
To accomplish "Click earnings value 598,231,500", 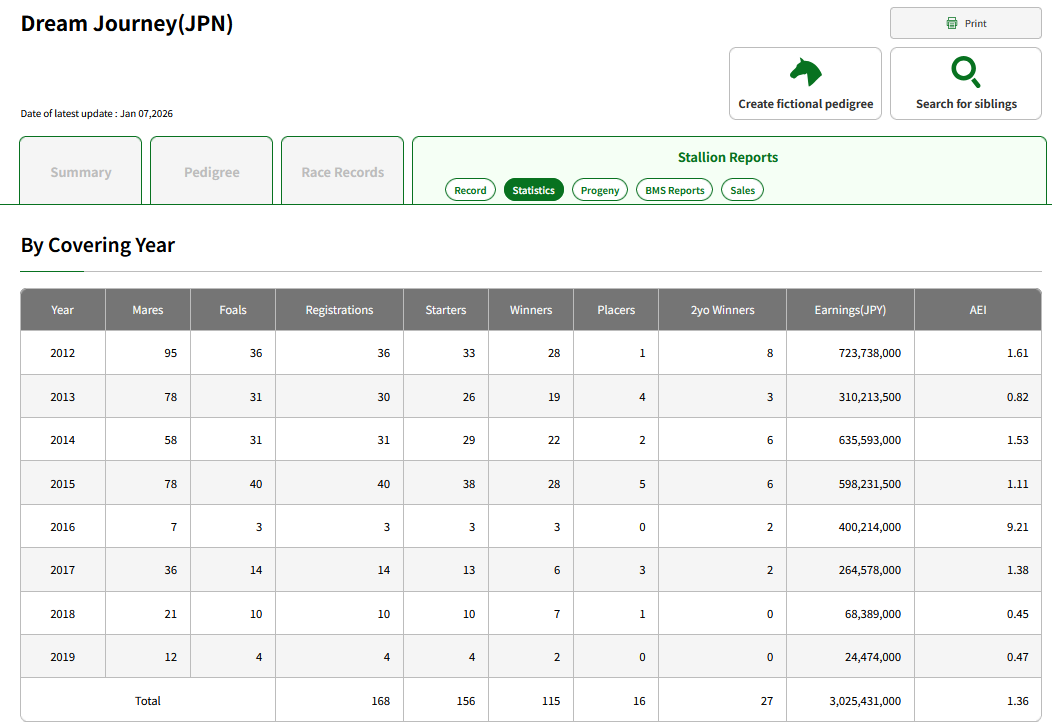I will point(870,484).
